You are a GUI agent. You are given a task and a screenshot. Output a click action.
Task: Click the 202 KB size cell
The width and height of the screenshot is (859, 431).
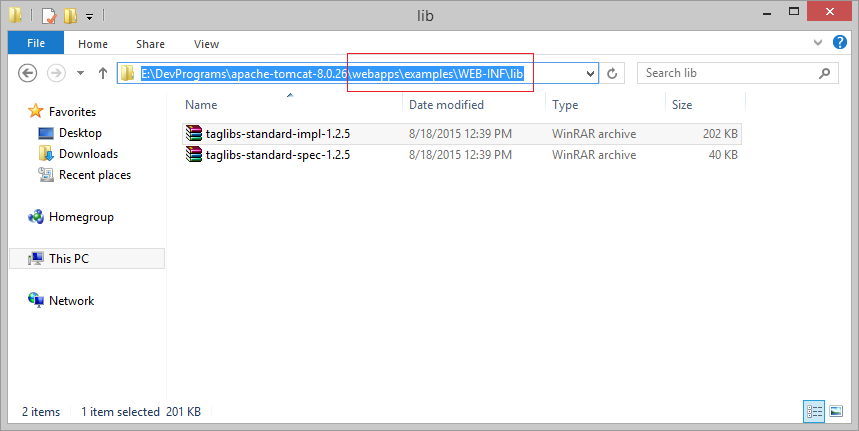click(x=720, y=134)
